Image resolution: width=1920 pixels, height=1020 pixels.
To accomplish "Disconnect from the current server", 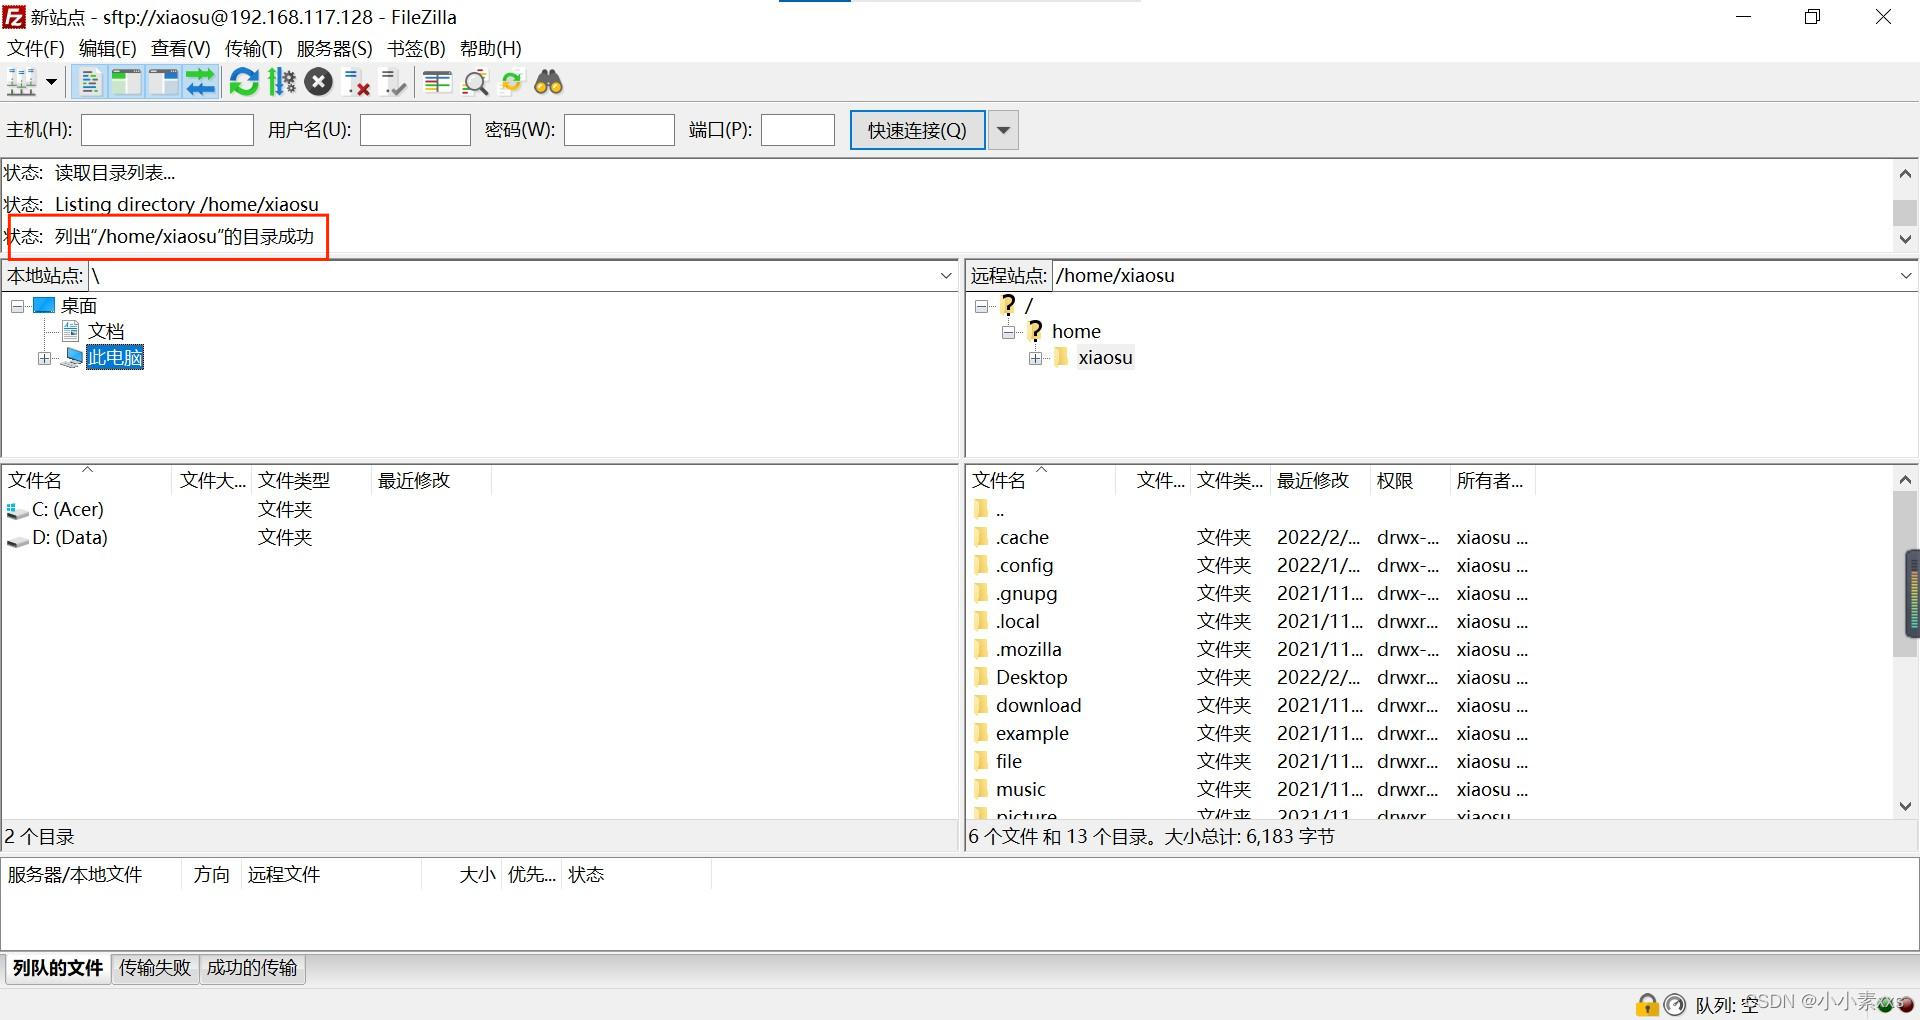I will pyautogui.click(x=355, y=81).
